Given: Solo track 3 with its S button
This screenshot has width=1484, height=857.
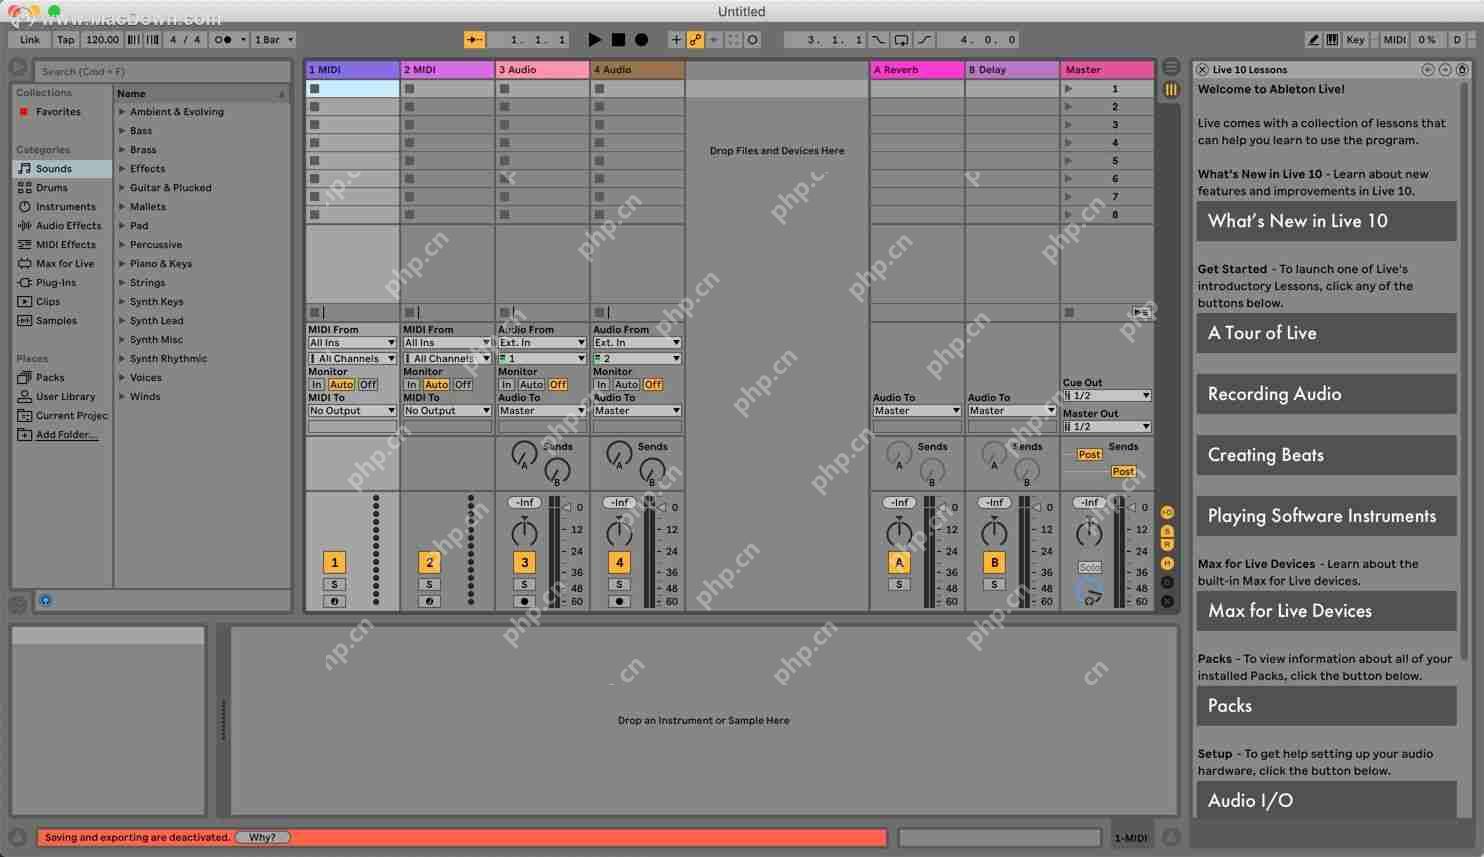Looking at the screenshot, I should click(524, 584).
